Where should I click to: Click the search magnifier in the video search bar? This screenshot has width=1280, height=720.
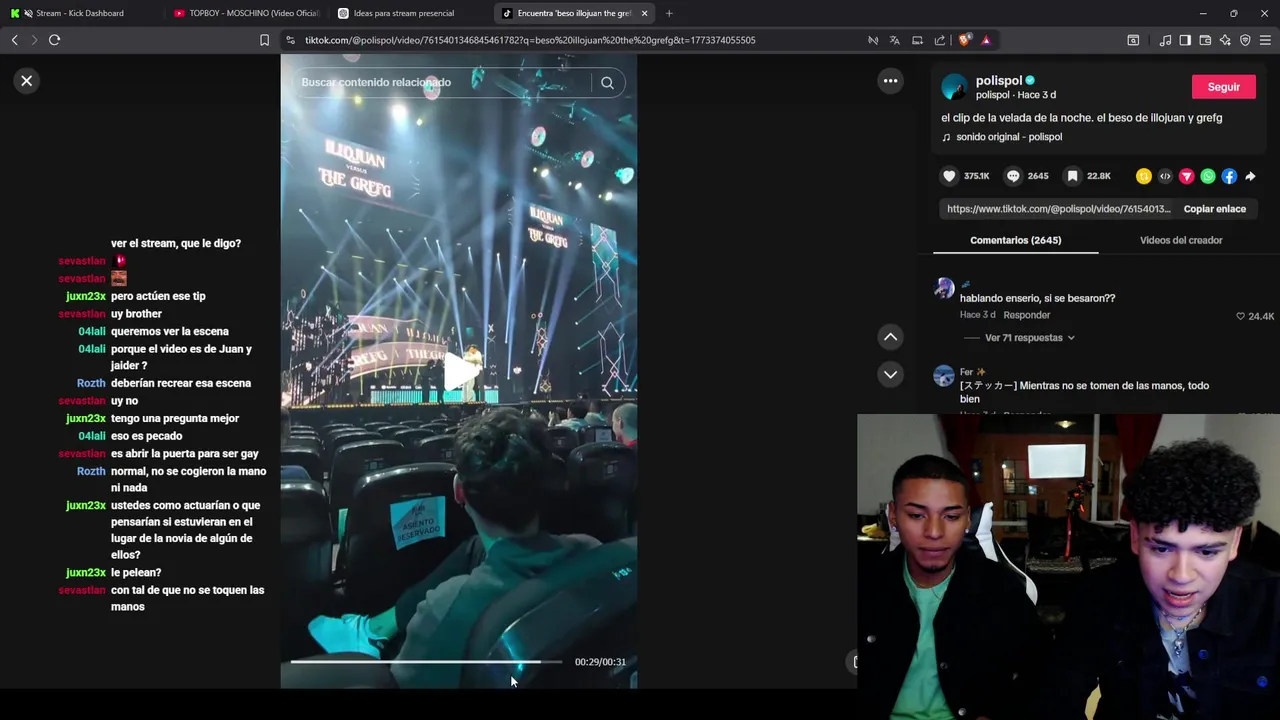(x=607, y=83)
